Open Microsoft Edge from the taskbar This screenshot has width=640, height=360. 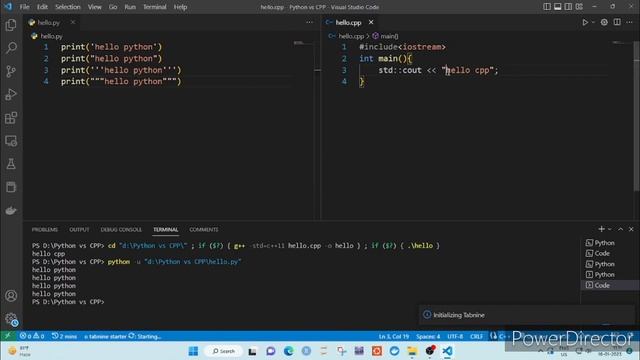289,351
